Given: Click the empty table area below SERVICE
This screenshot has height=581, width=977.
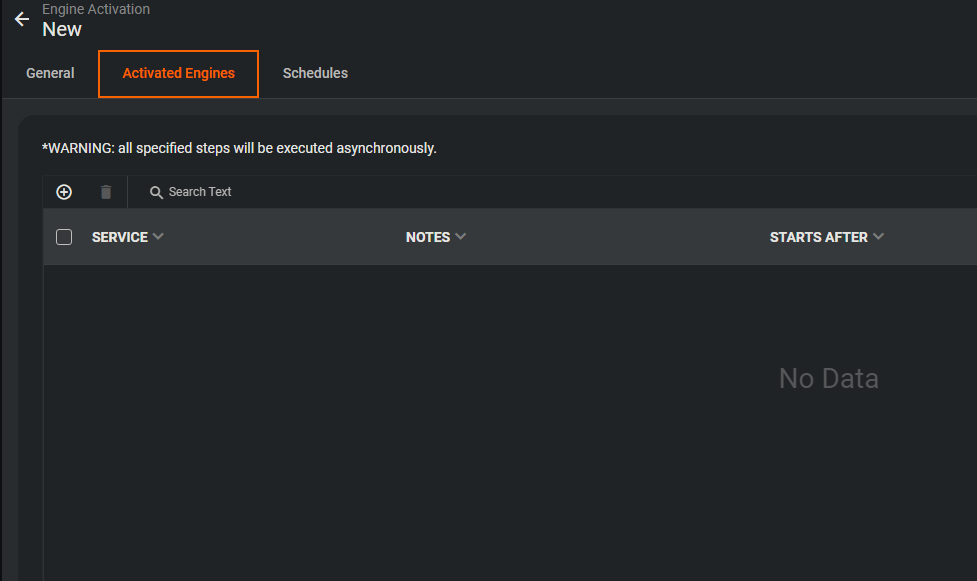Looking at the screenshot, I should click(200, 400).
